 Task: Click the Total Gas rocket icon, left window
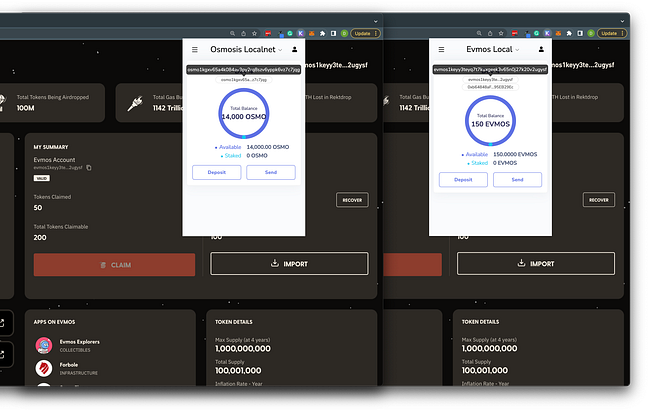(x=135, y=103)
